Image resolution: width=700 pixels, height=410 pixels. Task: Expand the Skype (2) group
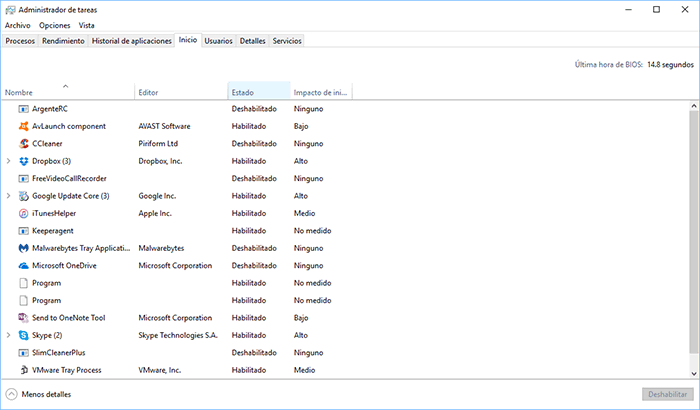(8, 335)
